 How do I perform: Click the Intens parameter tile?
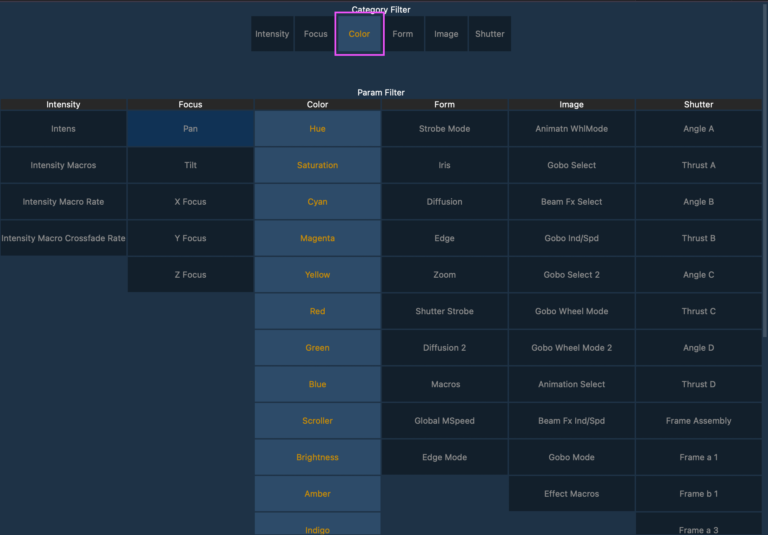(x=63, y=129)
